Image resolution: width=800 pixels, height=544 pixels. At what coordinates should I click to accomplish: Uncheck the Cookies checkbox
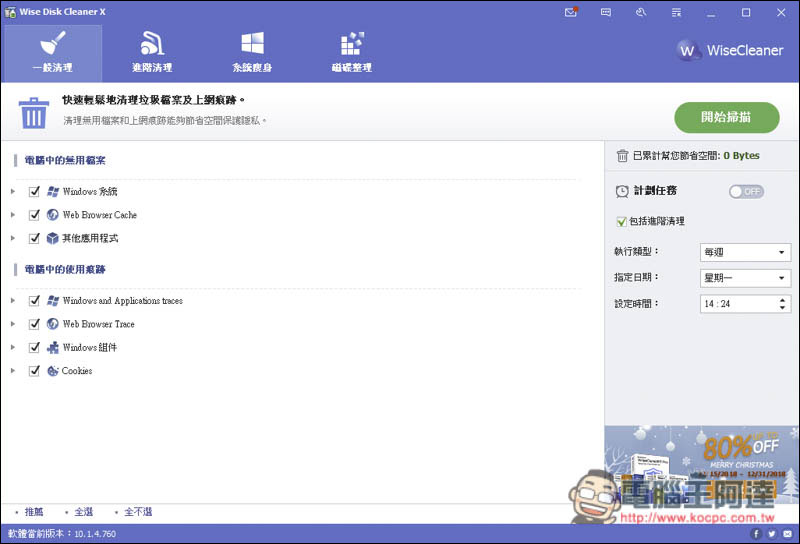[x=34, y=371]
